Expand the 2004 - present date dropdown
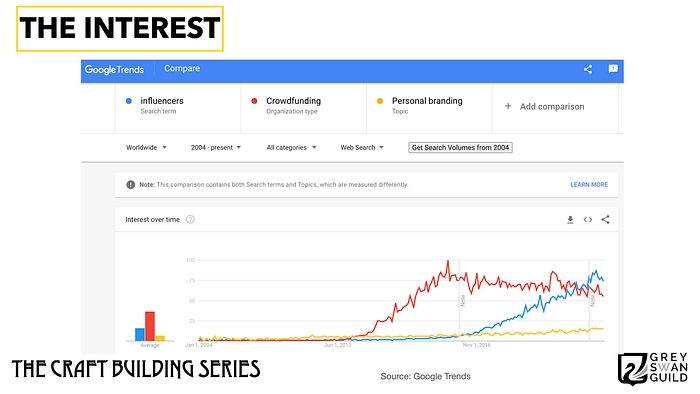The height and width of the screenshot is (394, 700). tap(216, 147)
